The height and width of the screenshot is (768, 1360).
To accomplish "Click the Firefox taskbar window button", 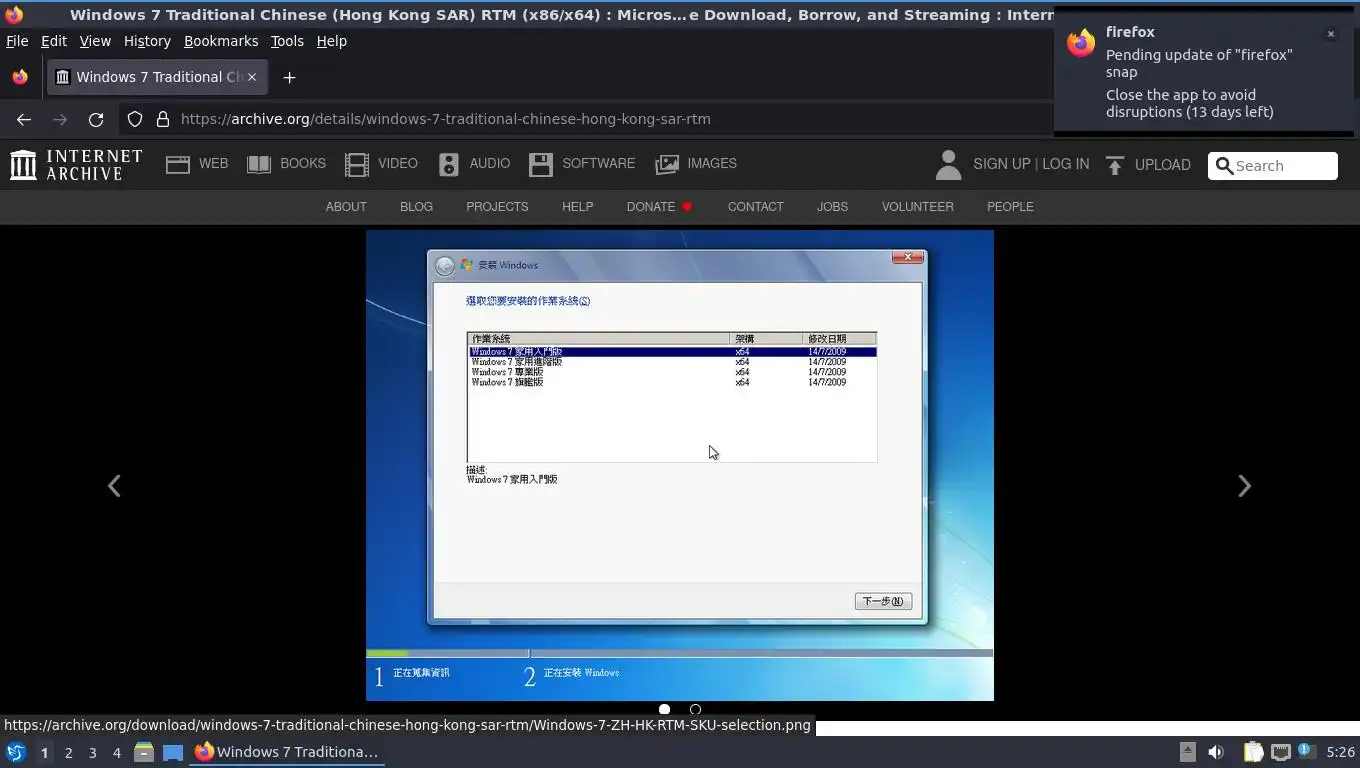I will (287, 752).
